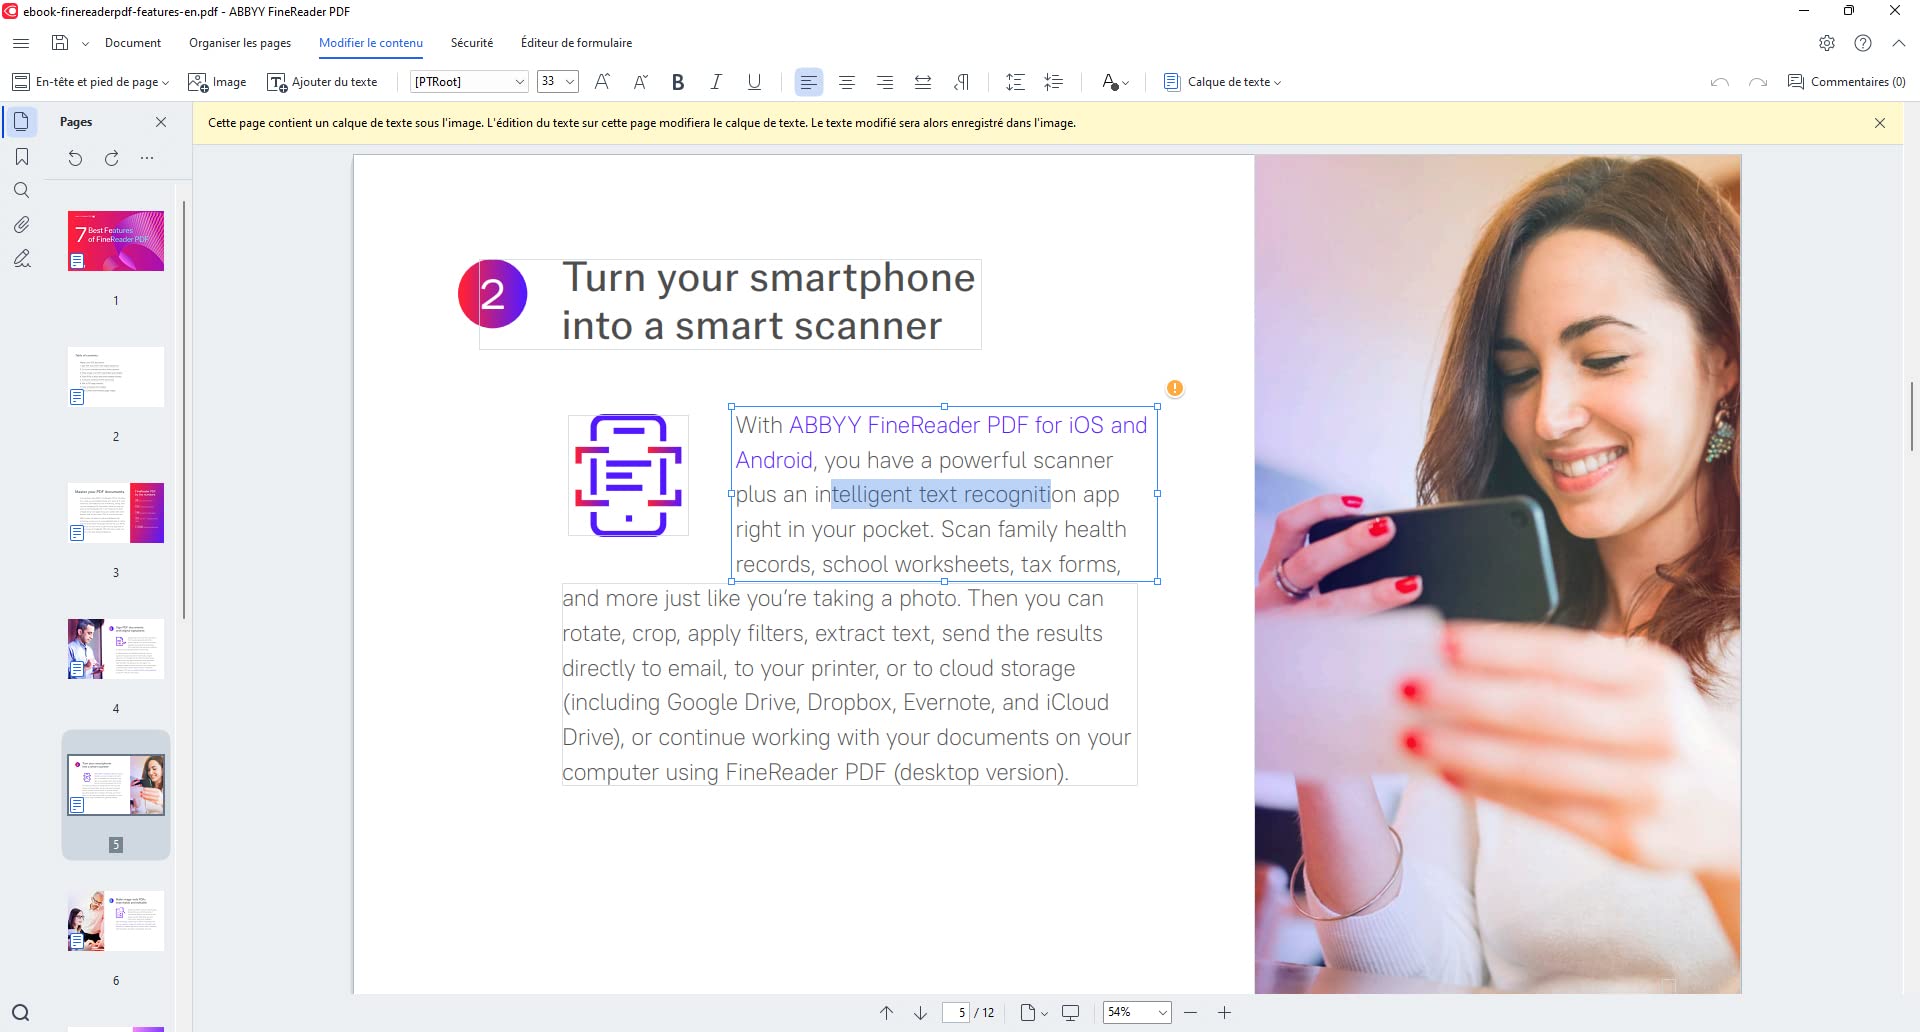Open the font color picker
The image size is (1920, 1032).
(1115, 82)
